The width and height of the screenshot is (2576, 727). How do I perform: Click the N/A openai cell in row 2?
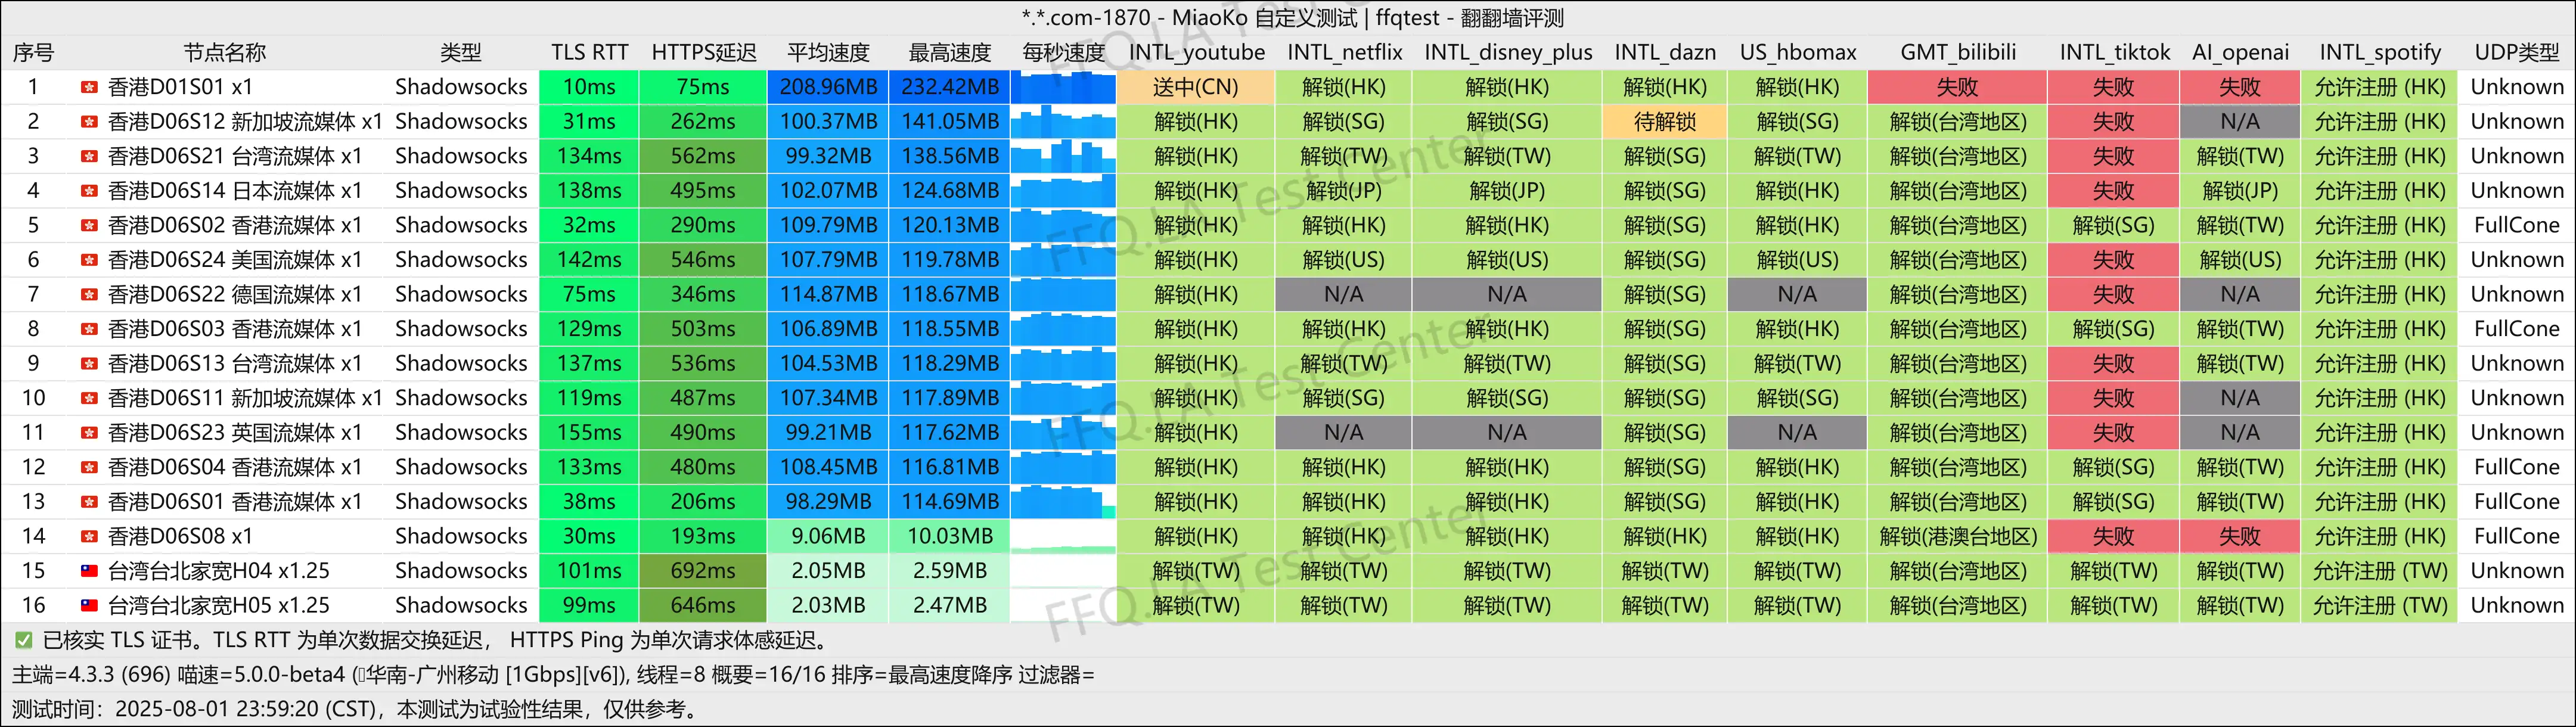[x=2240, y=122]
